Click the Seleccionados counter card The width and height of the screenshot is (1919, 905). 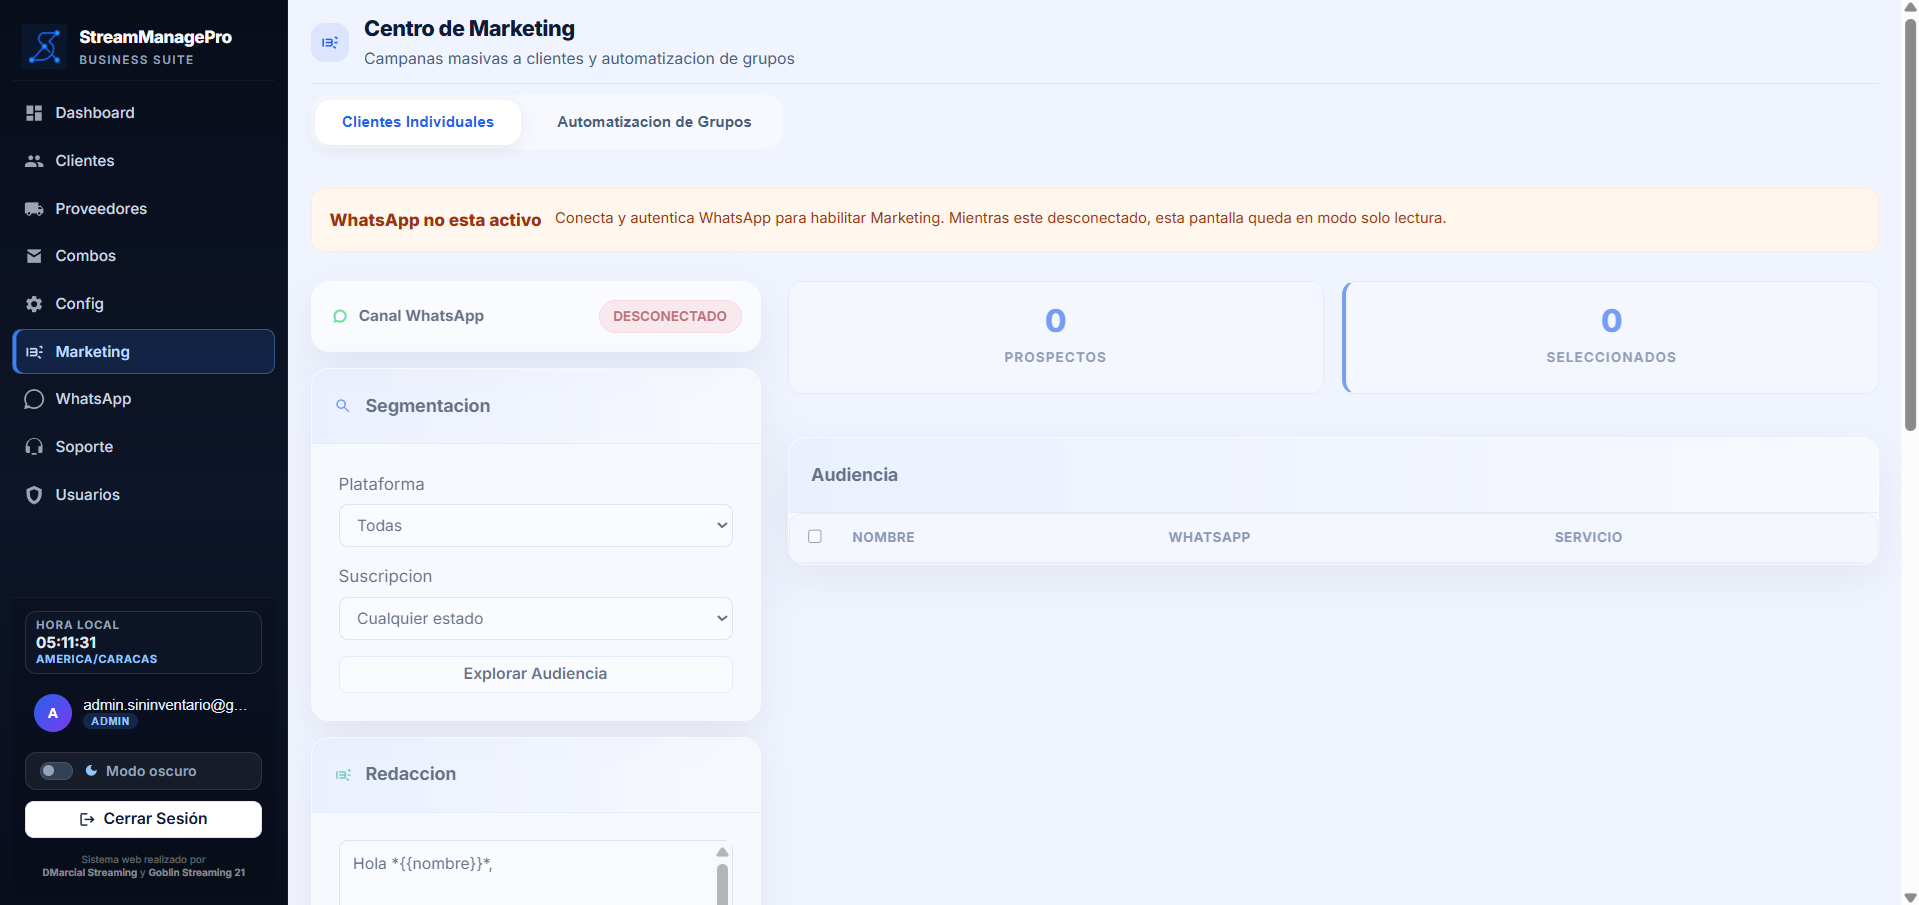1611,337
